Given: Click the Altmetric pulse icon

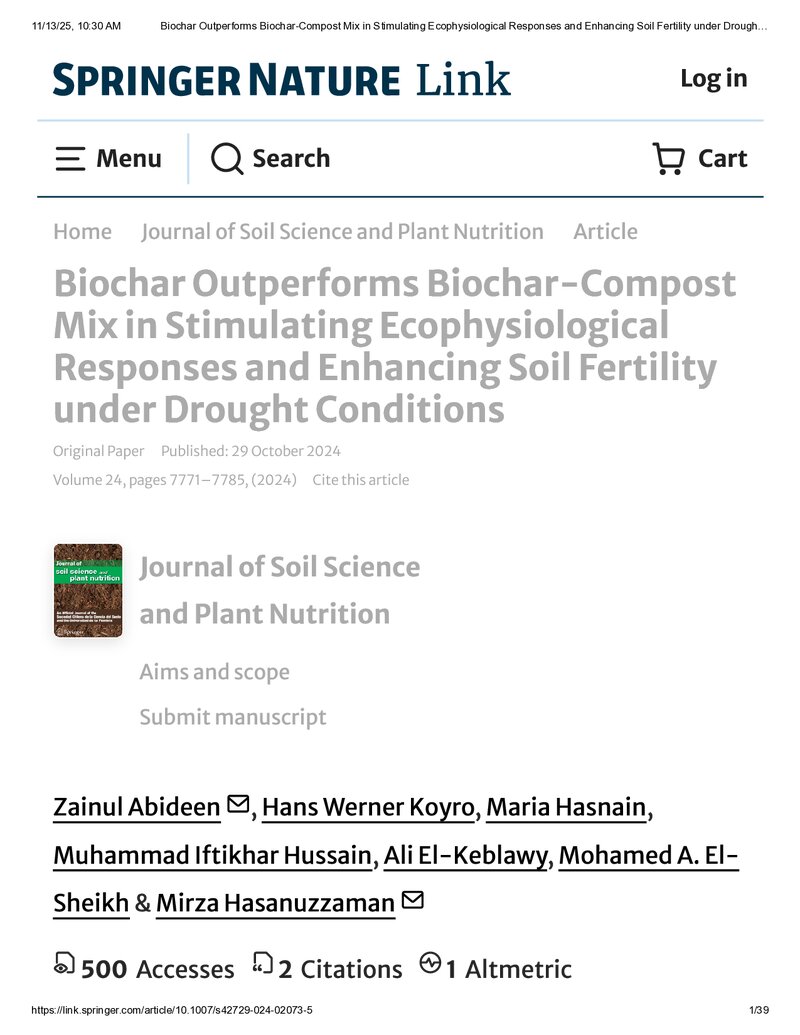Looking at the screenshot, I should [430, 963].
